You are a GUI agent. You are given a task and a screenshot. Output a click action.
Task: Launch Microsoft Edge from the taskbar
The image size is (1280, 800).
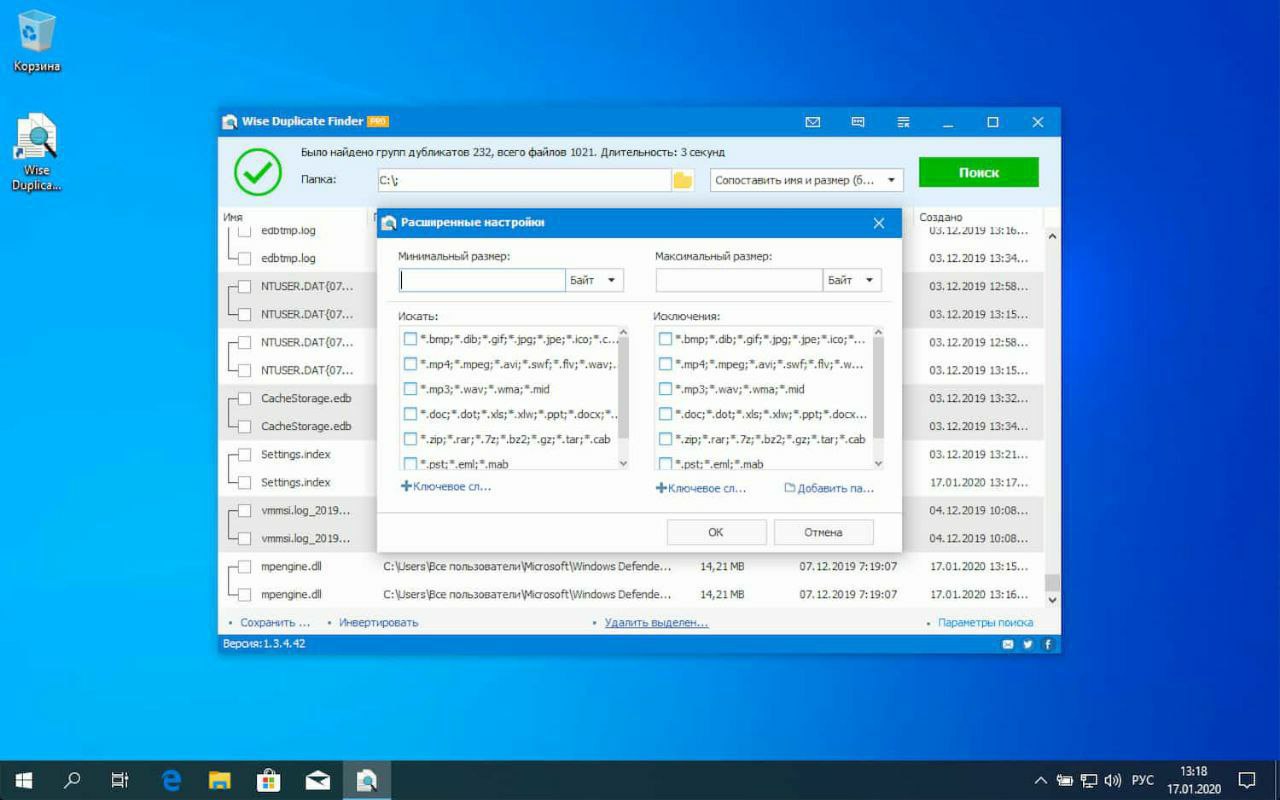(172, 780)
